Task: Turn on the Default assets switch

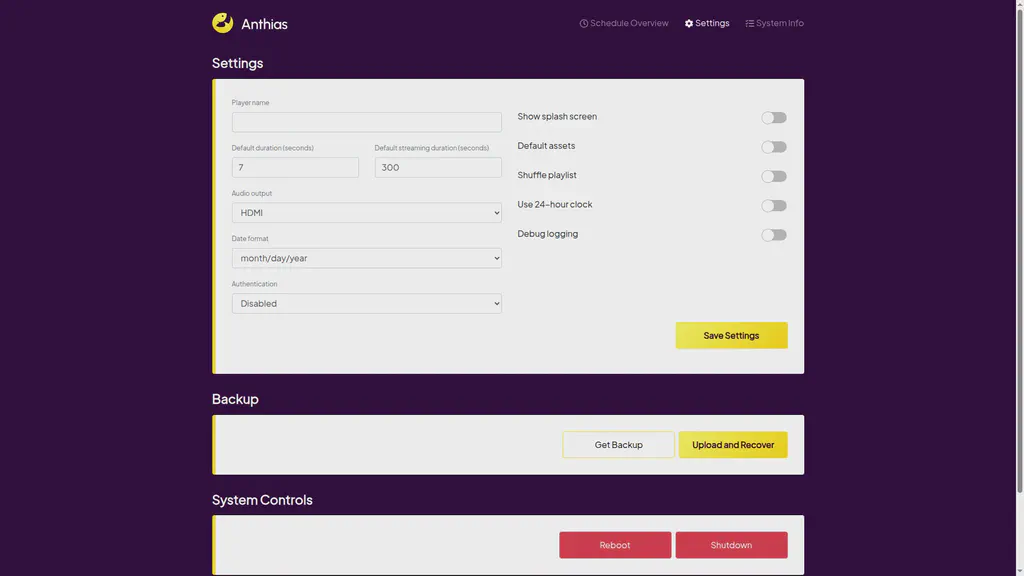Action: click(773, 146)
